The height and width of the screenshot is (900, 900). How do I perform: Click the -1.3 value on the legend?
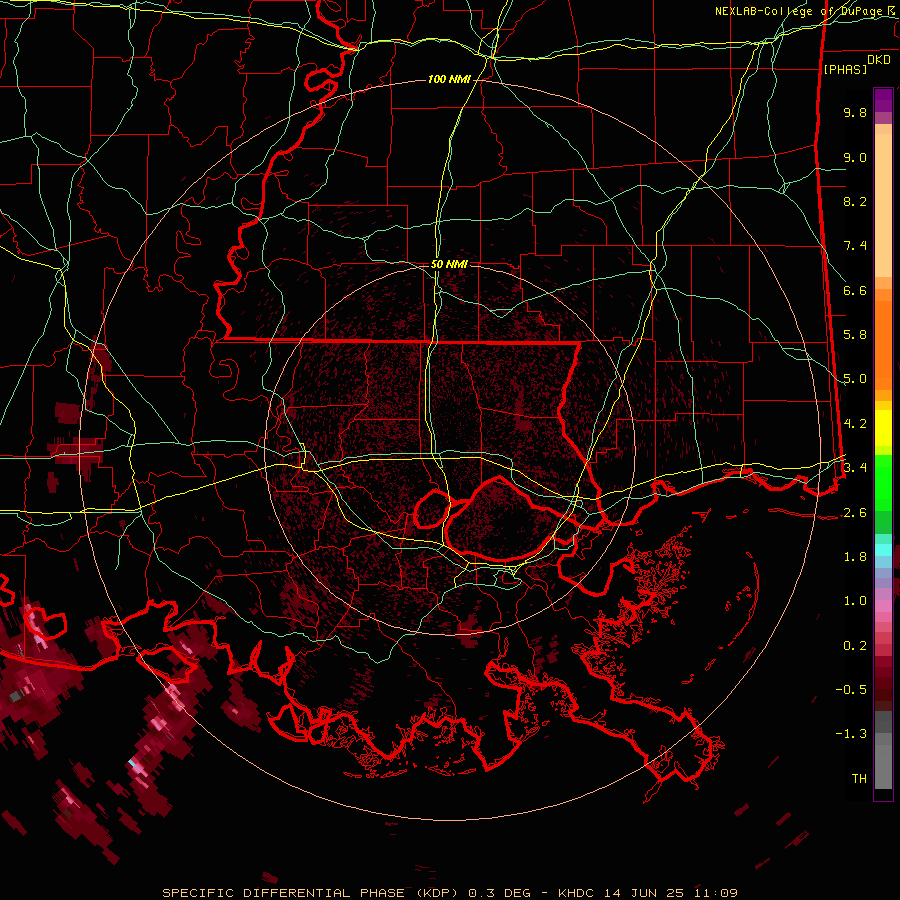851,734
